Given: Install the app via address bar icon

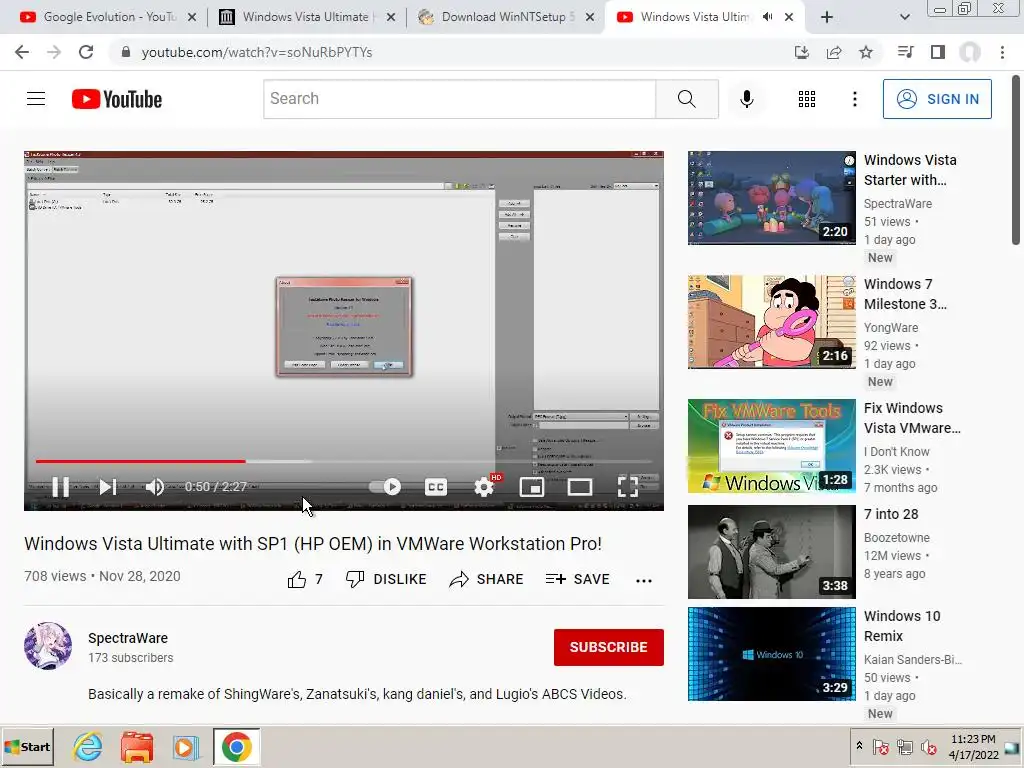Looking at the screenshot, I should click(801, 52).
